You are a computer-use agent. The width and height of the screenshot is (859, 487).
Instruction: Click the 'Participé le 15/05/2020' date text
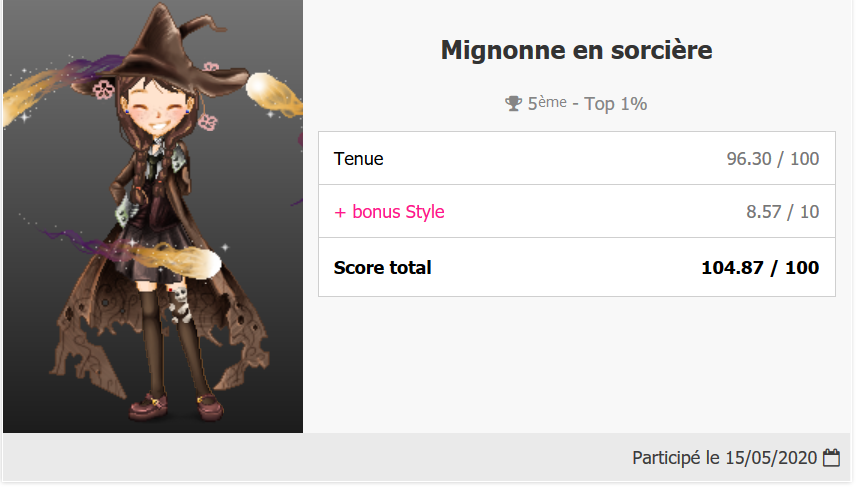724,458
